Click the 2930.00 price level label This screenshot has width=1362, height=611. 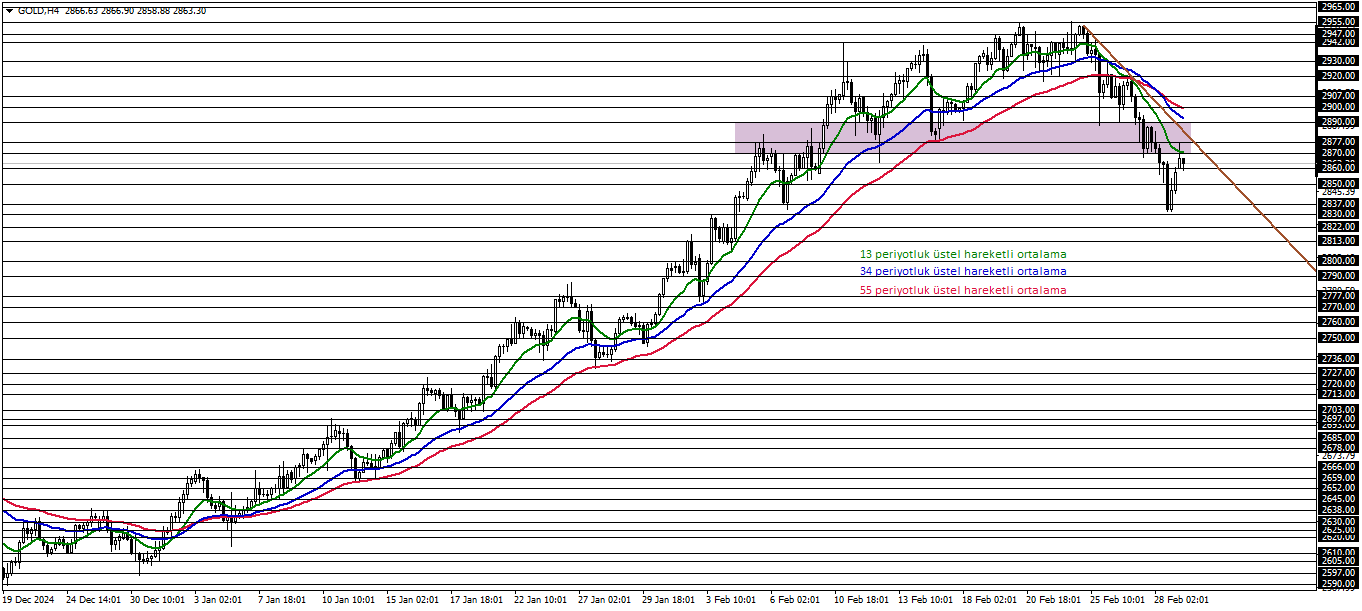pyautogui.click(x=1337, y=61)
